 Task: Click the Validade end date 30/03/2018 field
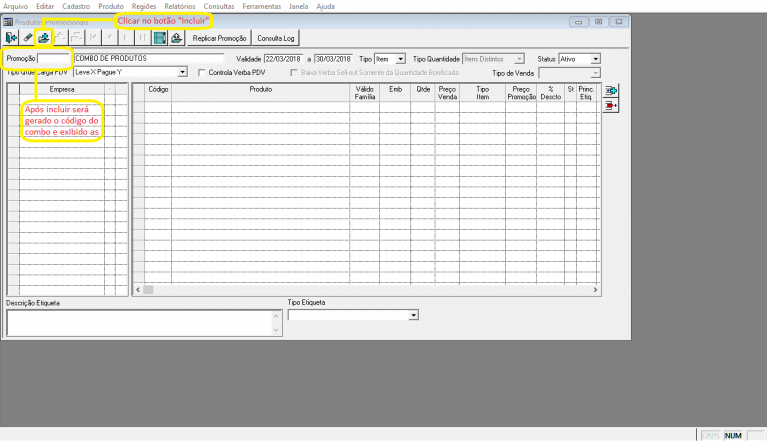tap(333, 59)
